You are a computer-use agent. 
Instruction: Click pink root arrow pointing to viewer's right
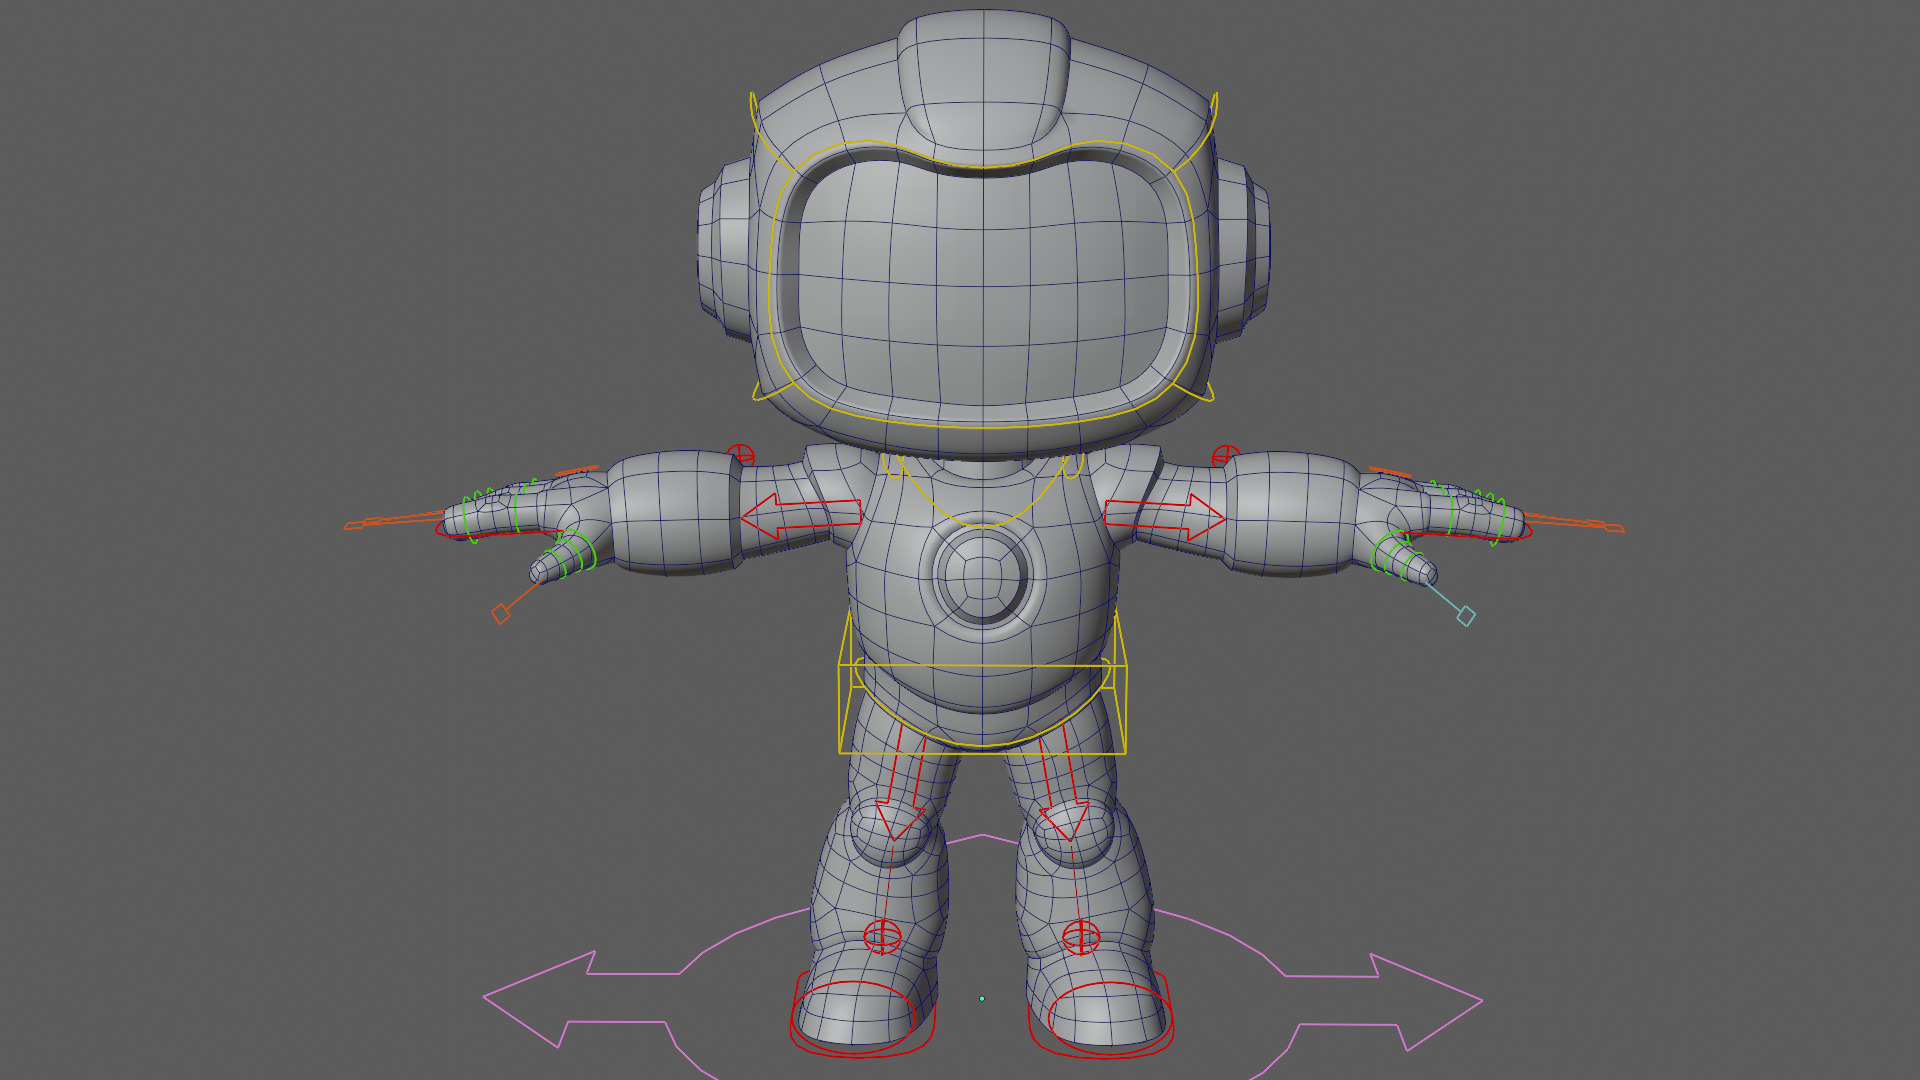pos(1385,1000)
